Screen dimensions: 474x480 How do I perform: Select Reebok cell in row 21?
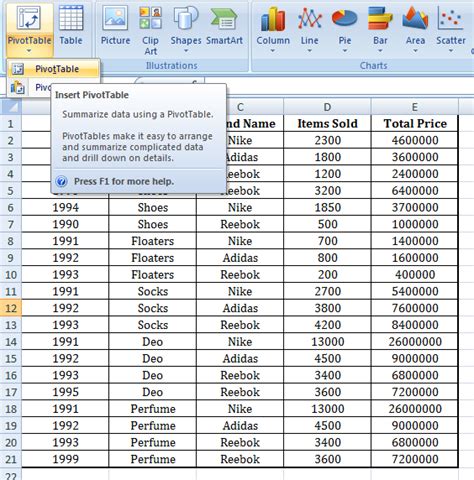click(240, 459)
